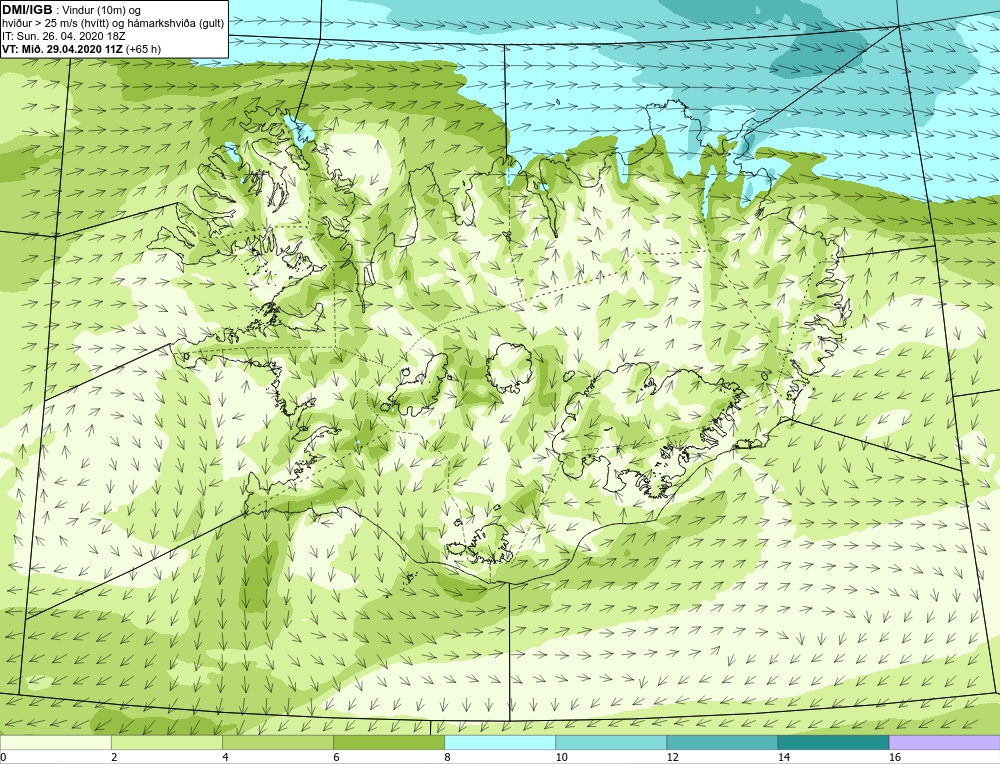This screenshot has height=764, width=1000.
Task: Click the 14–16 m/s dark teal swatch
Action: pyautogui.click(x=832, y=742)
